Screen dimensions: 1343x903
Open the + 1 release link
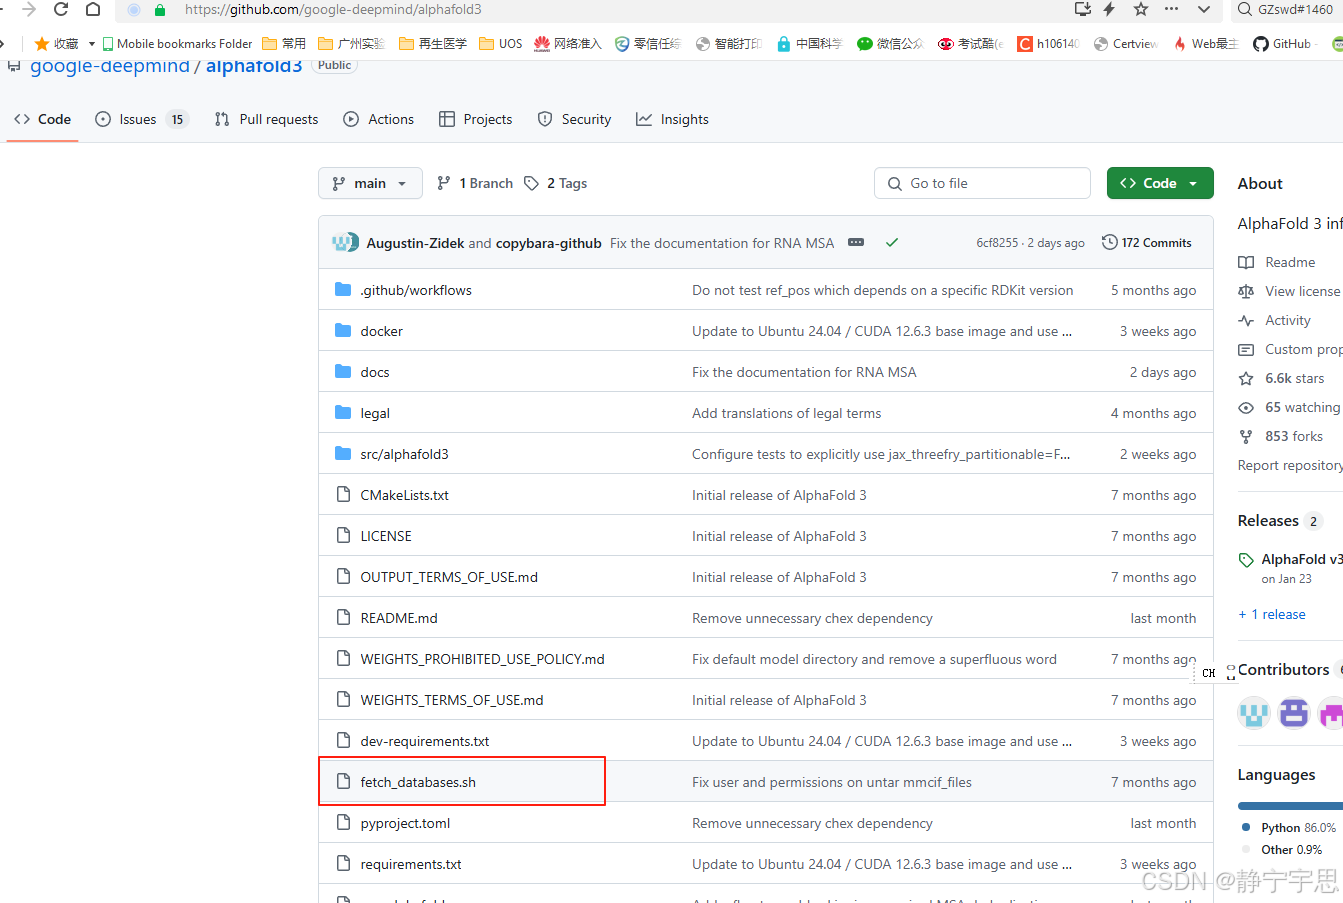click(1272, 614)
